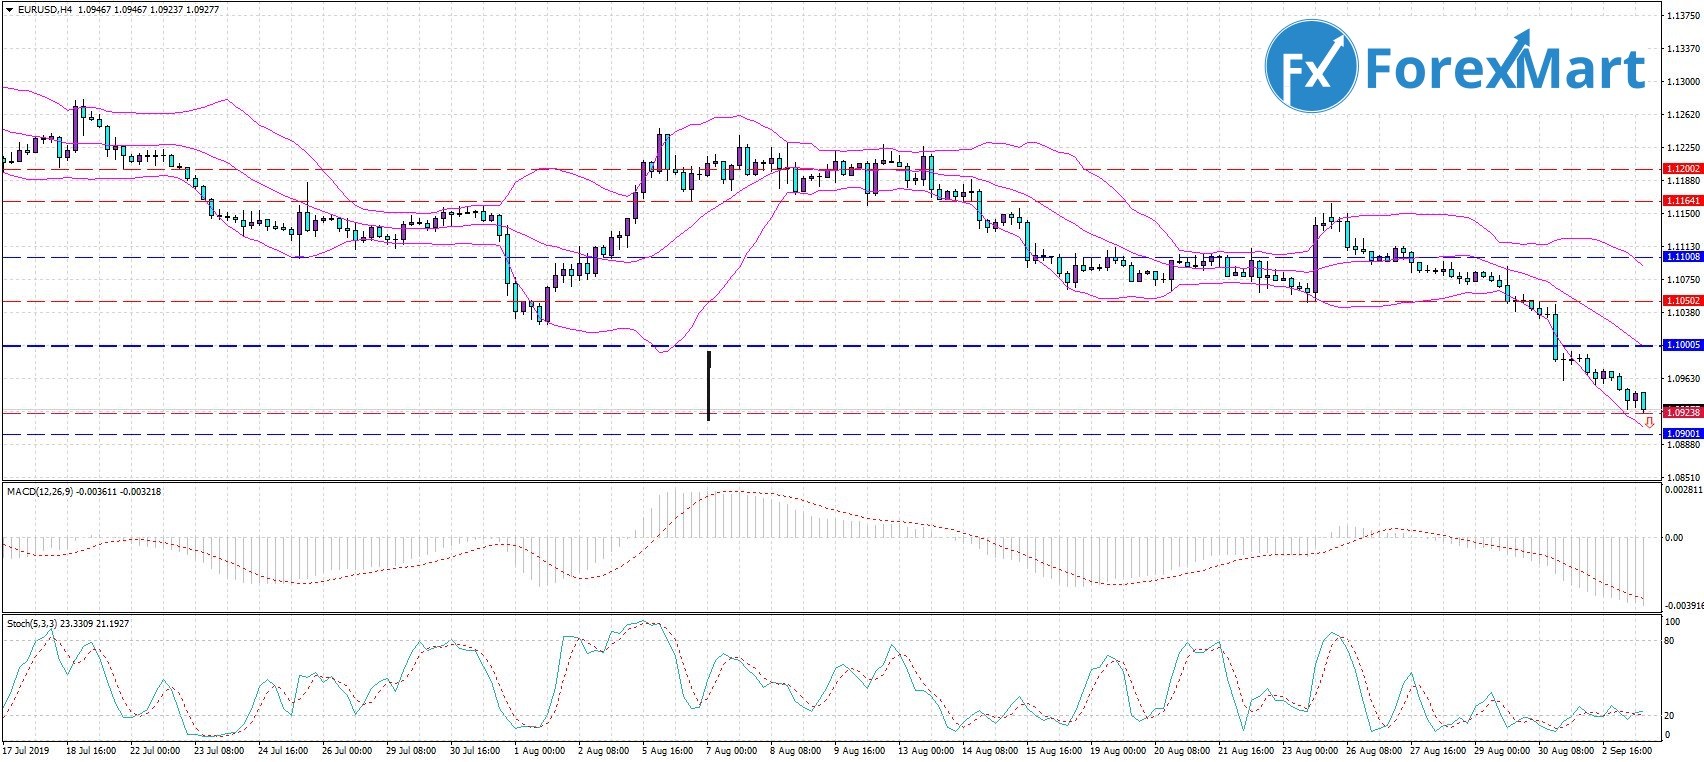The image size is (1704, 762).
Task: Select the 1.09001 blue support level label
Action: [x=1681, y=434]
